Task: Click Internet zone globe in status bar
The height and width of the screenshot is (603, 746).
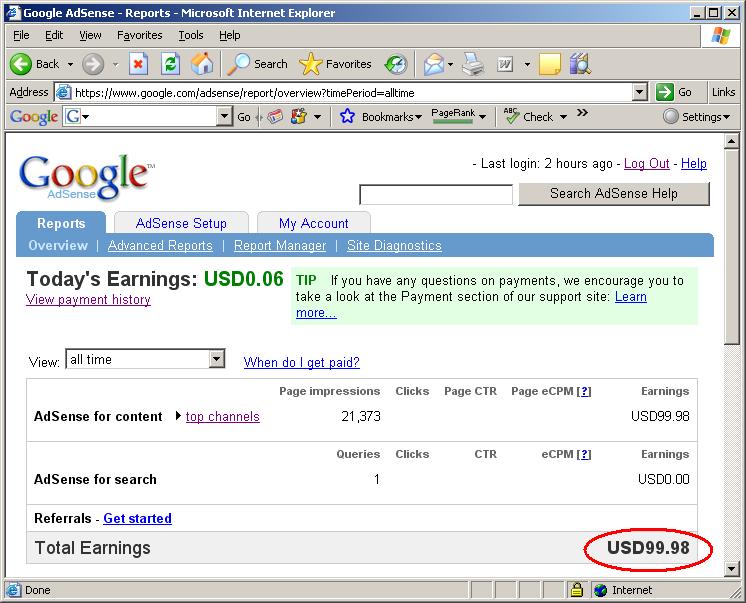Action: pyautogui.click(x=601, y=590)
